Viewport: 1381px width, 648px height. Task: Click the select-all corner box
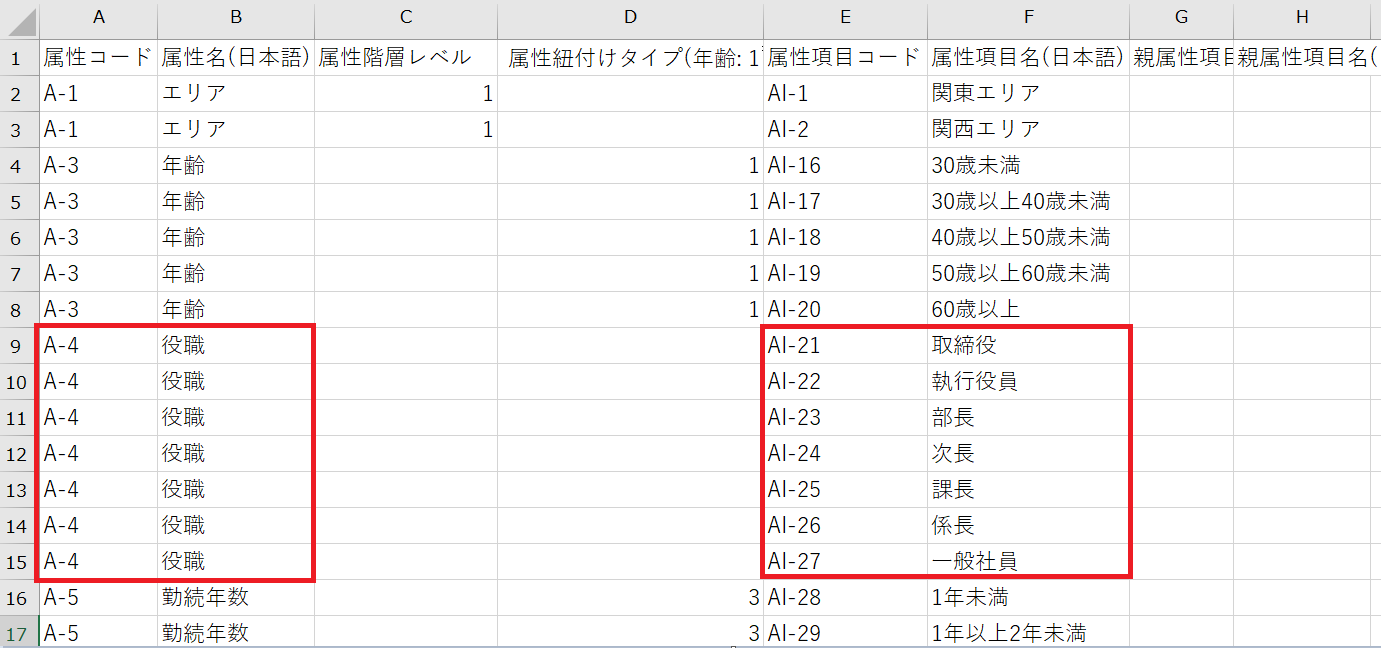[18, 17]
